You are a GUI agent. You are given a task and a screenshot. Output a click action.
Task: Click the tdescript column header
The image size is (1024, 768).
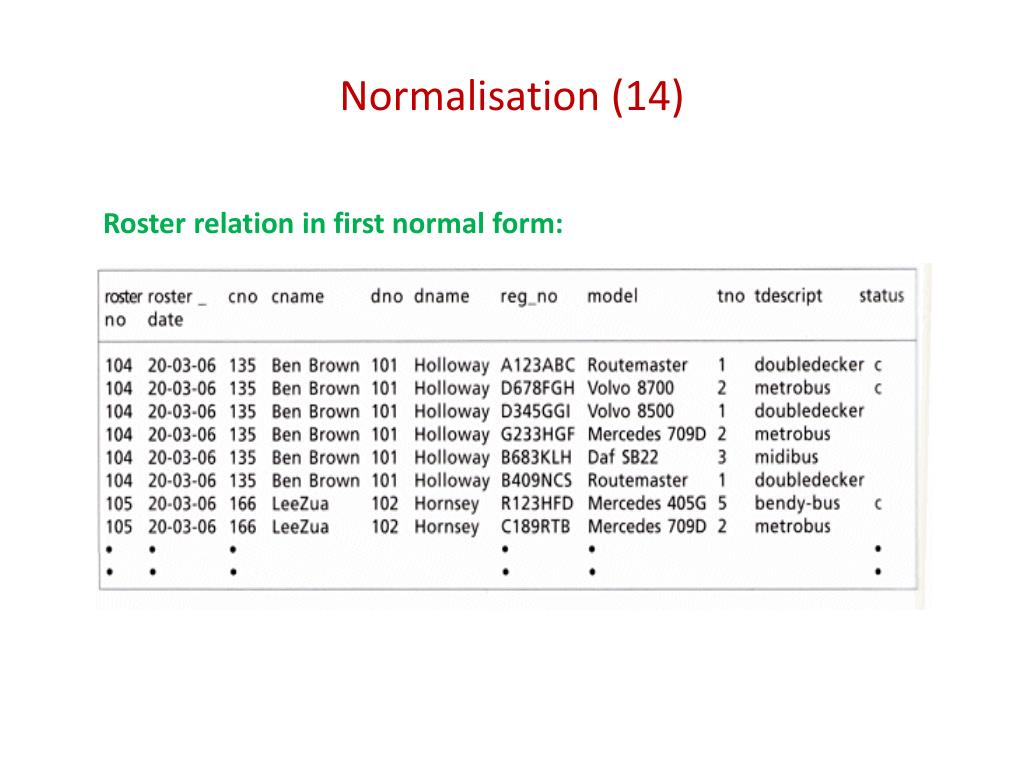pos(788,296)
